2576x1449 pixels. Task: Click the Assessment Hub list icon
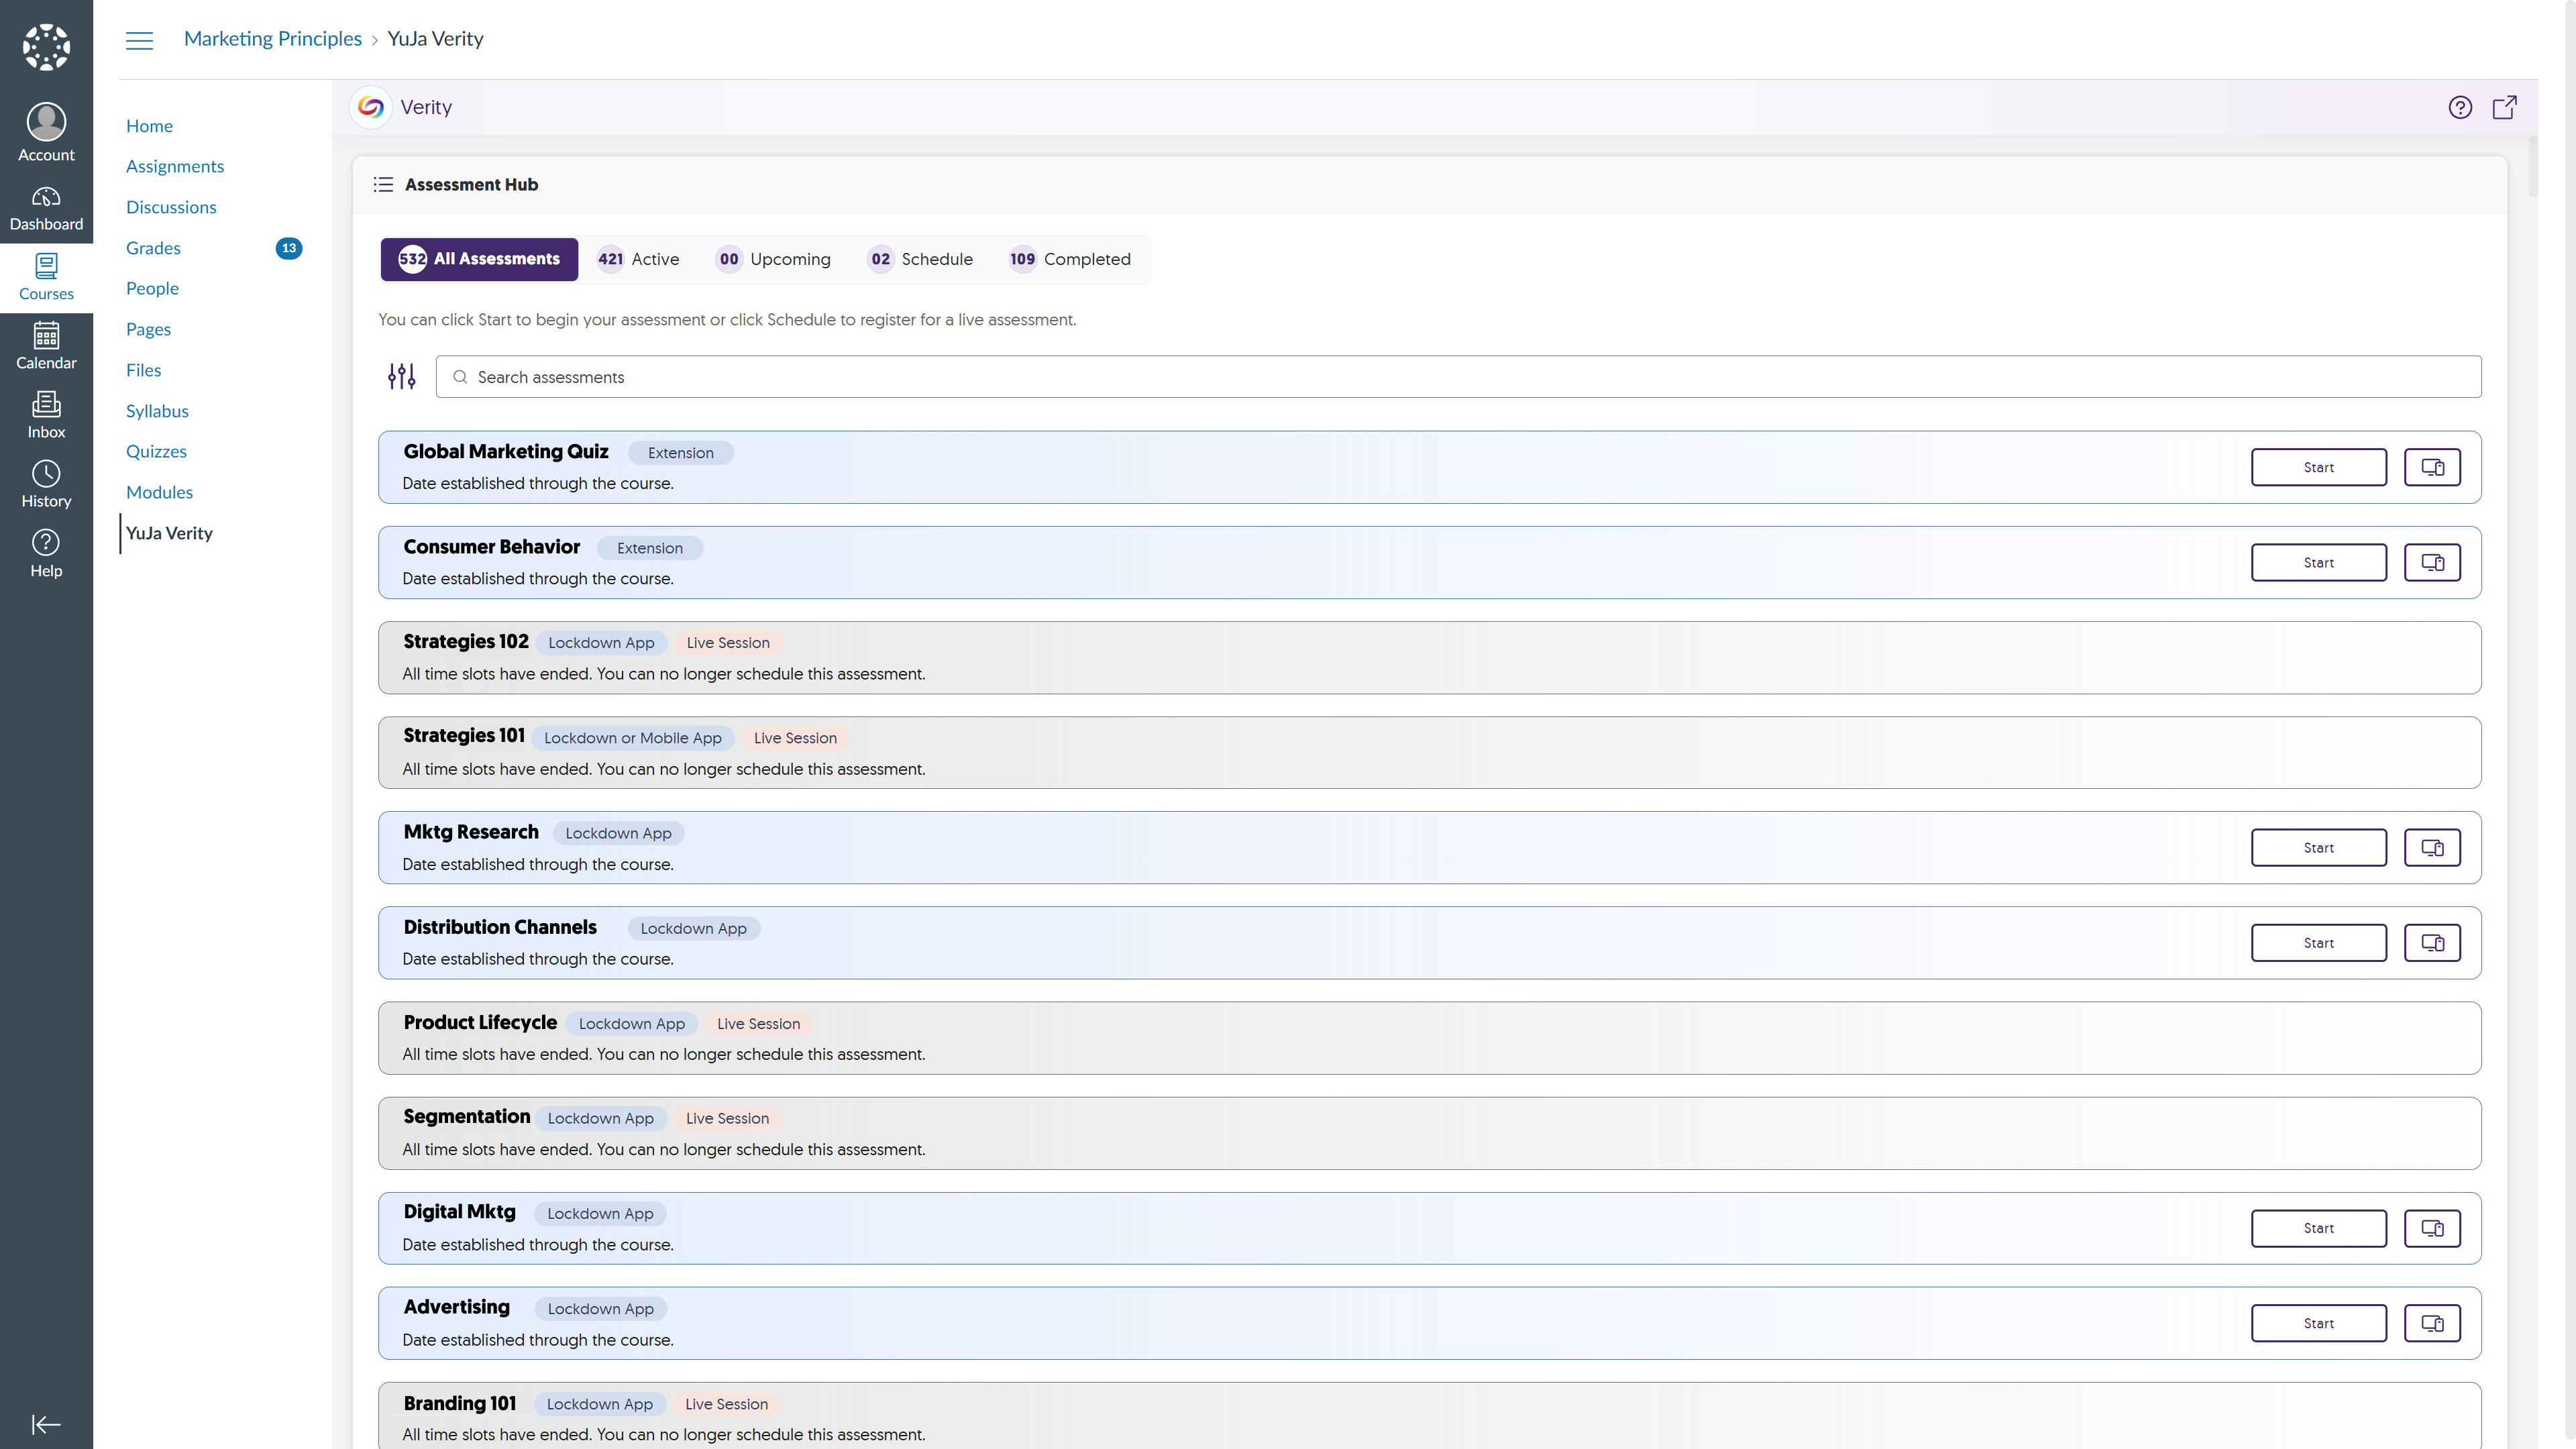383,184
